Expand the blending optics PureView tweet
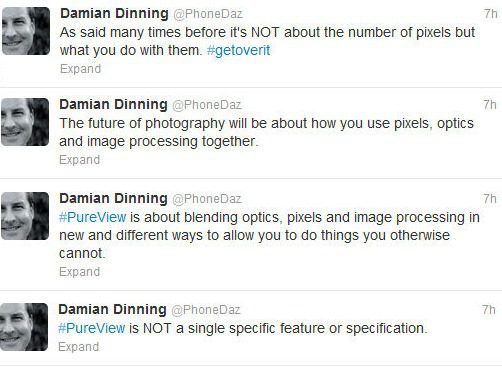The image size is (502, 367). tap(80, 272)
